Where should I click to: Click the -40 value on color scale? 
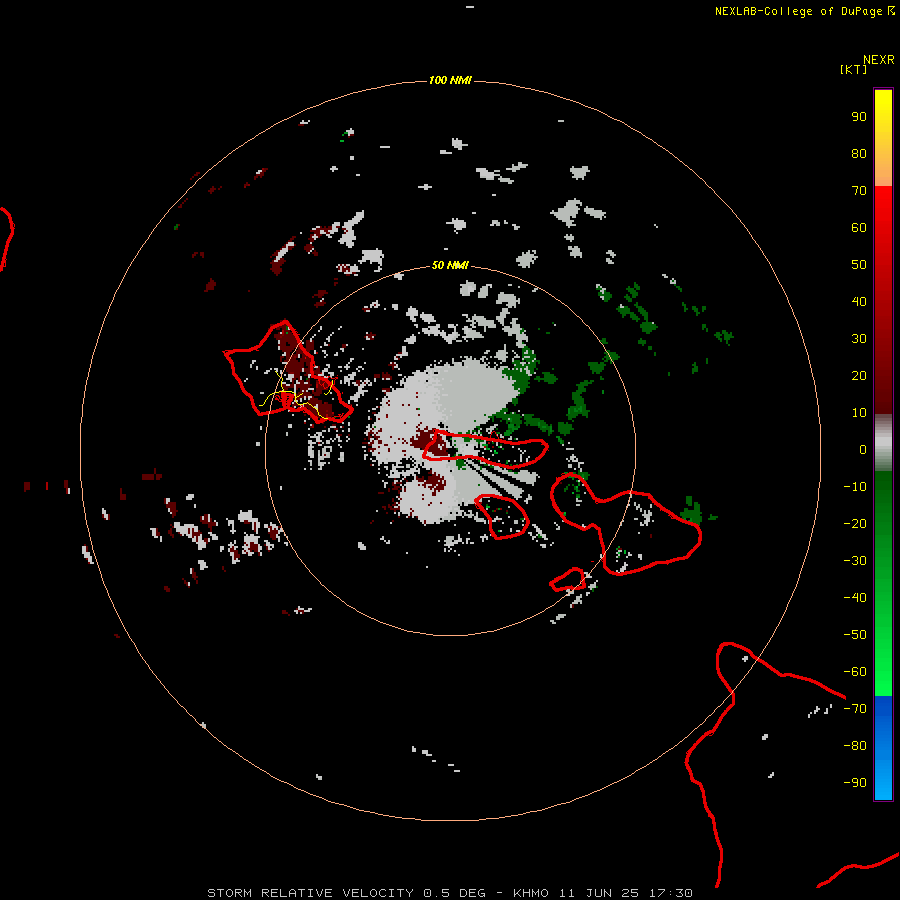click(855, 598)
